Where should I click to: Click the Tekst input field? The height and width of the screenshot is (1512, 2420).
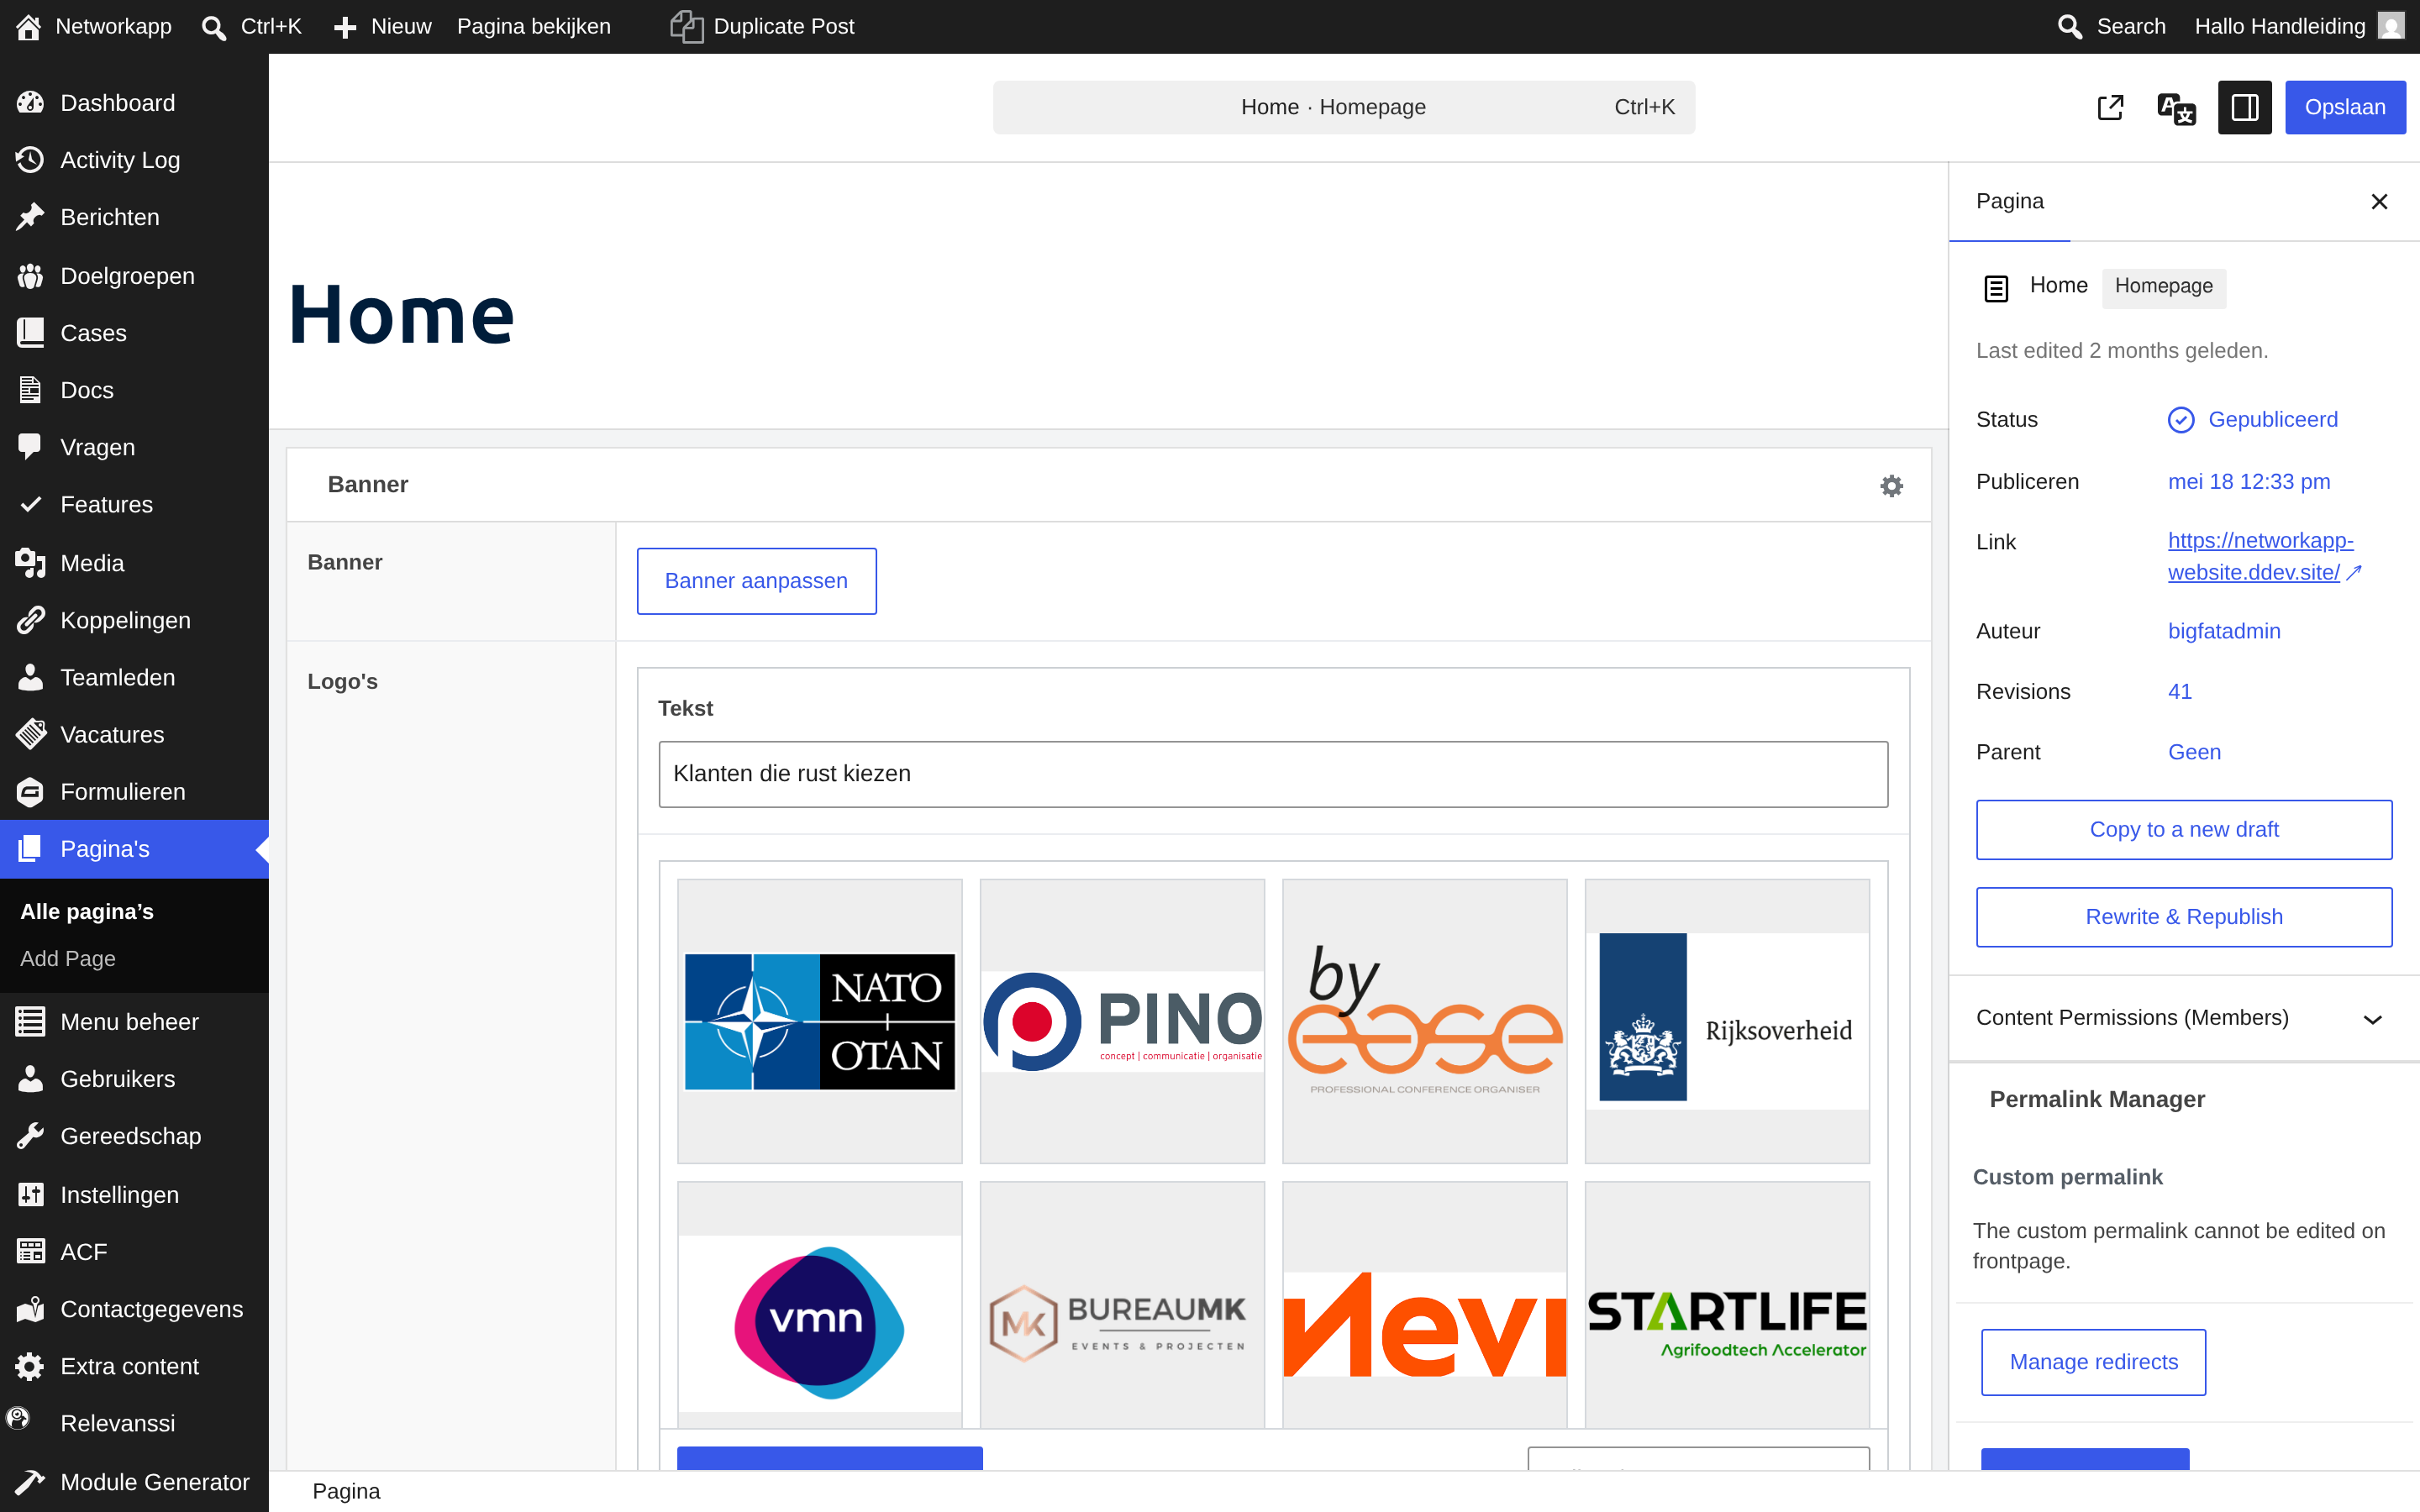coord(1273,774)
